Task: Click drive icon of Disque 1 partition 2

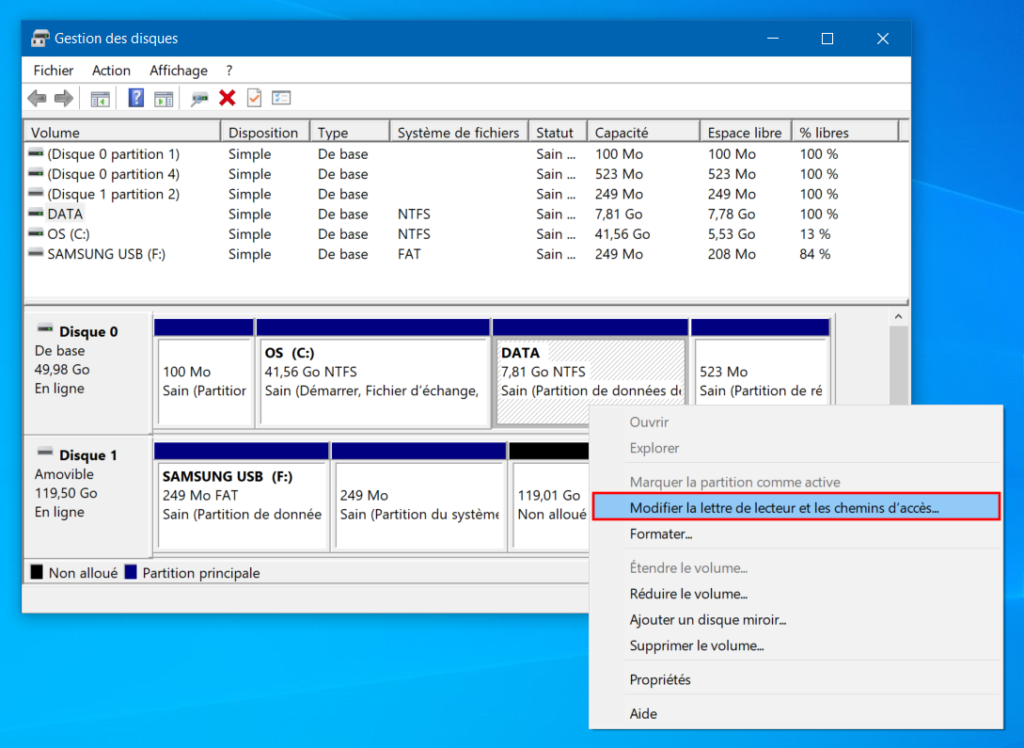Action: (36, 193)
